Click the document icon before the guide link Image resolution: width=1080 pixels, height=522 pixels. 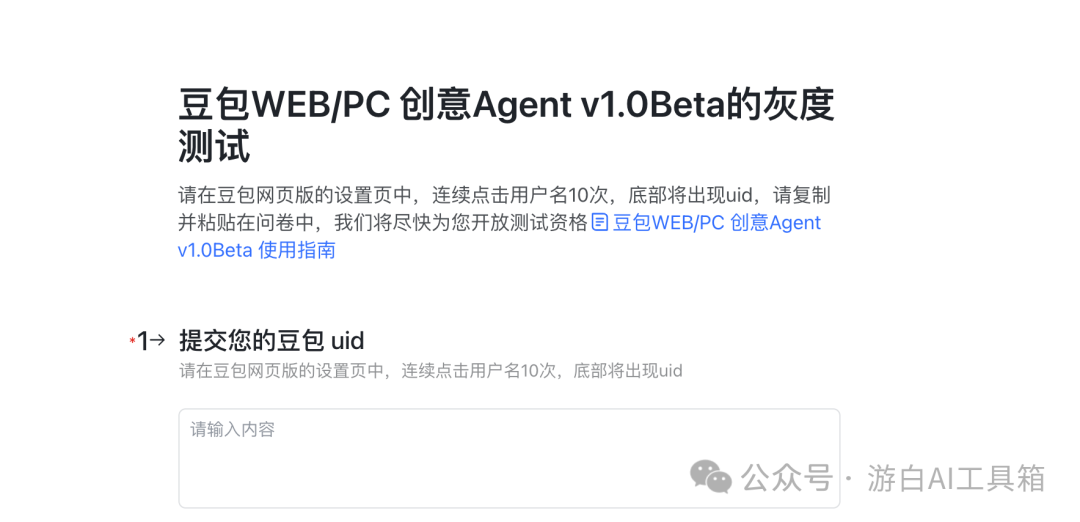click(x=601, y=223)
